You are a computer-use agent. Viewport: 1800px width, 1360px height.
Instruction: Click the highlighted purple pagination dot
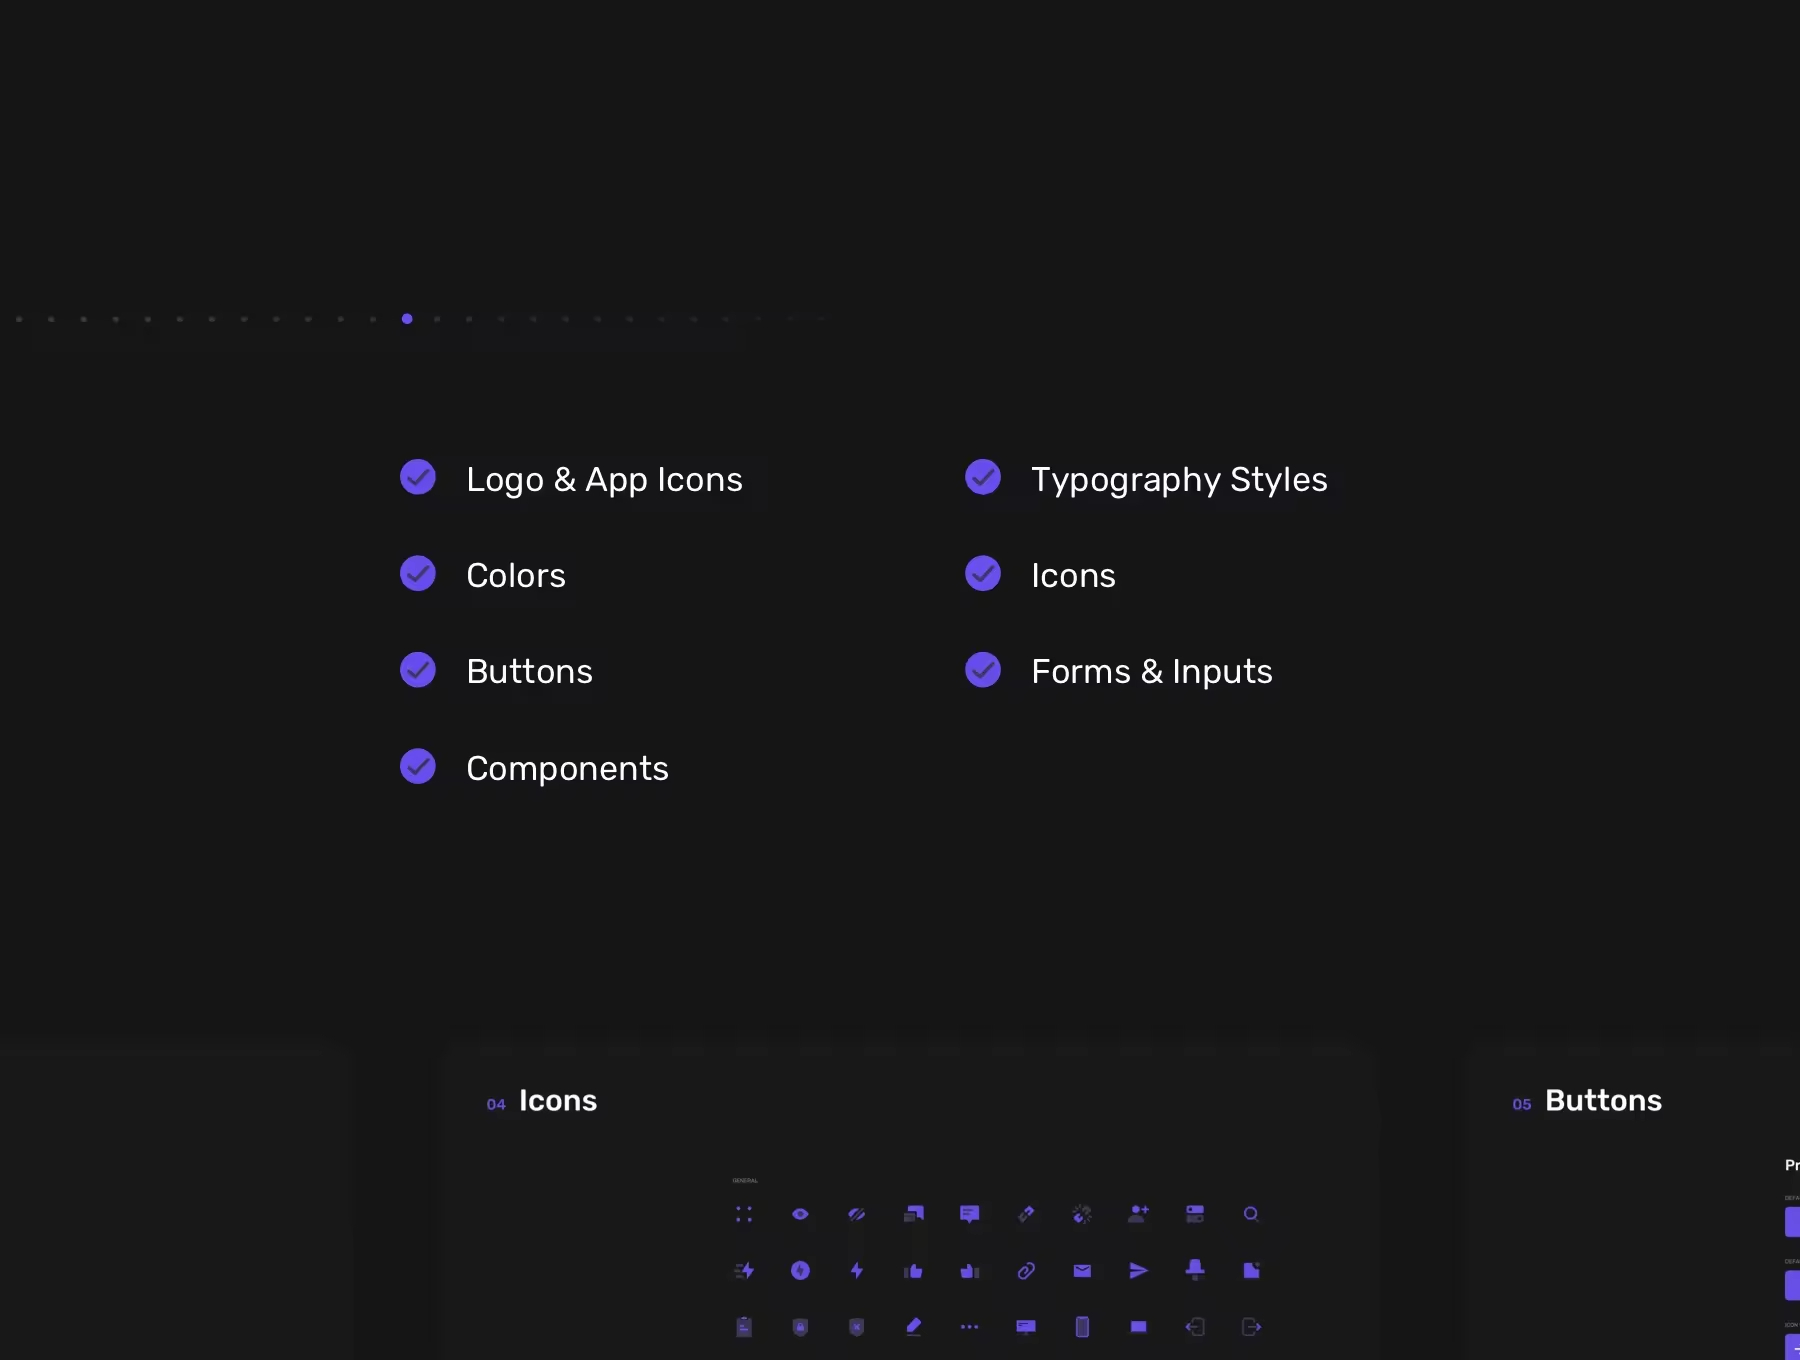[407, 319]
